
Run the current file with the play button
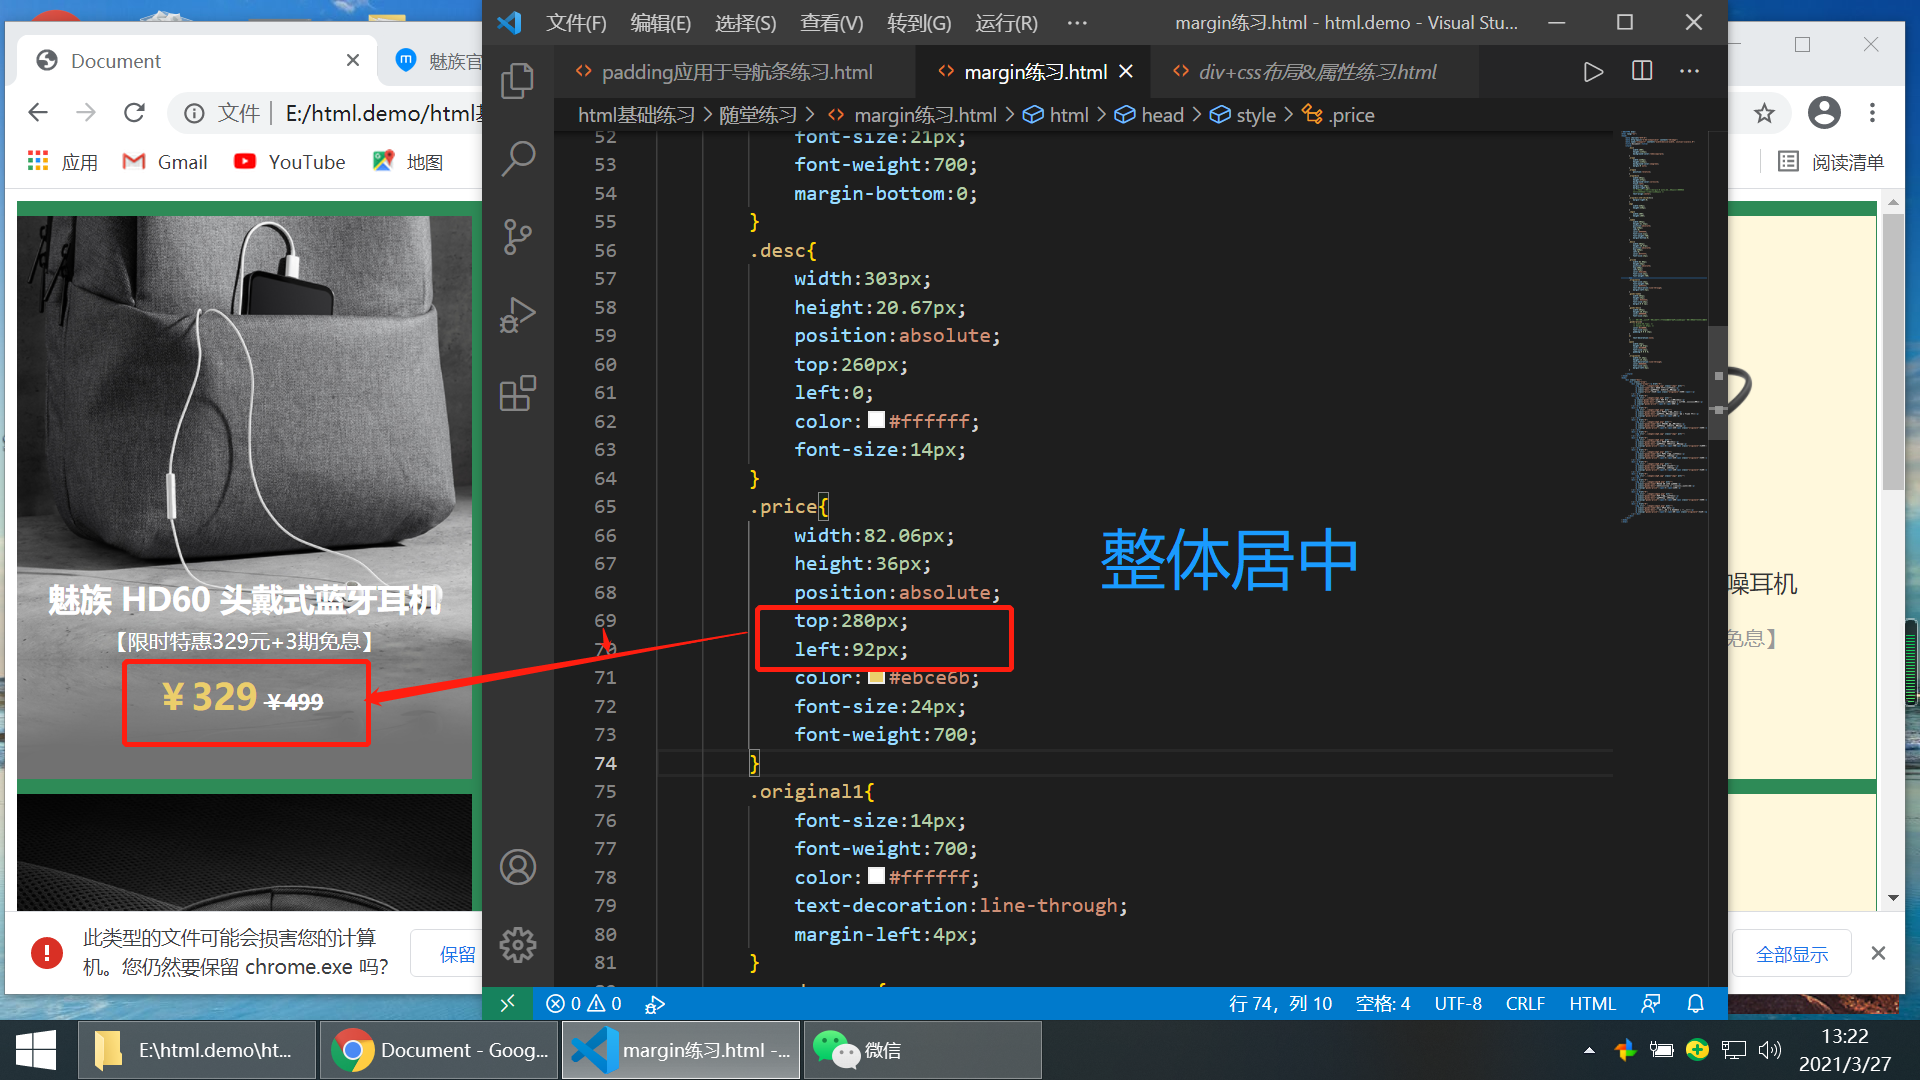coord(1593,72)
